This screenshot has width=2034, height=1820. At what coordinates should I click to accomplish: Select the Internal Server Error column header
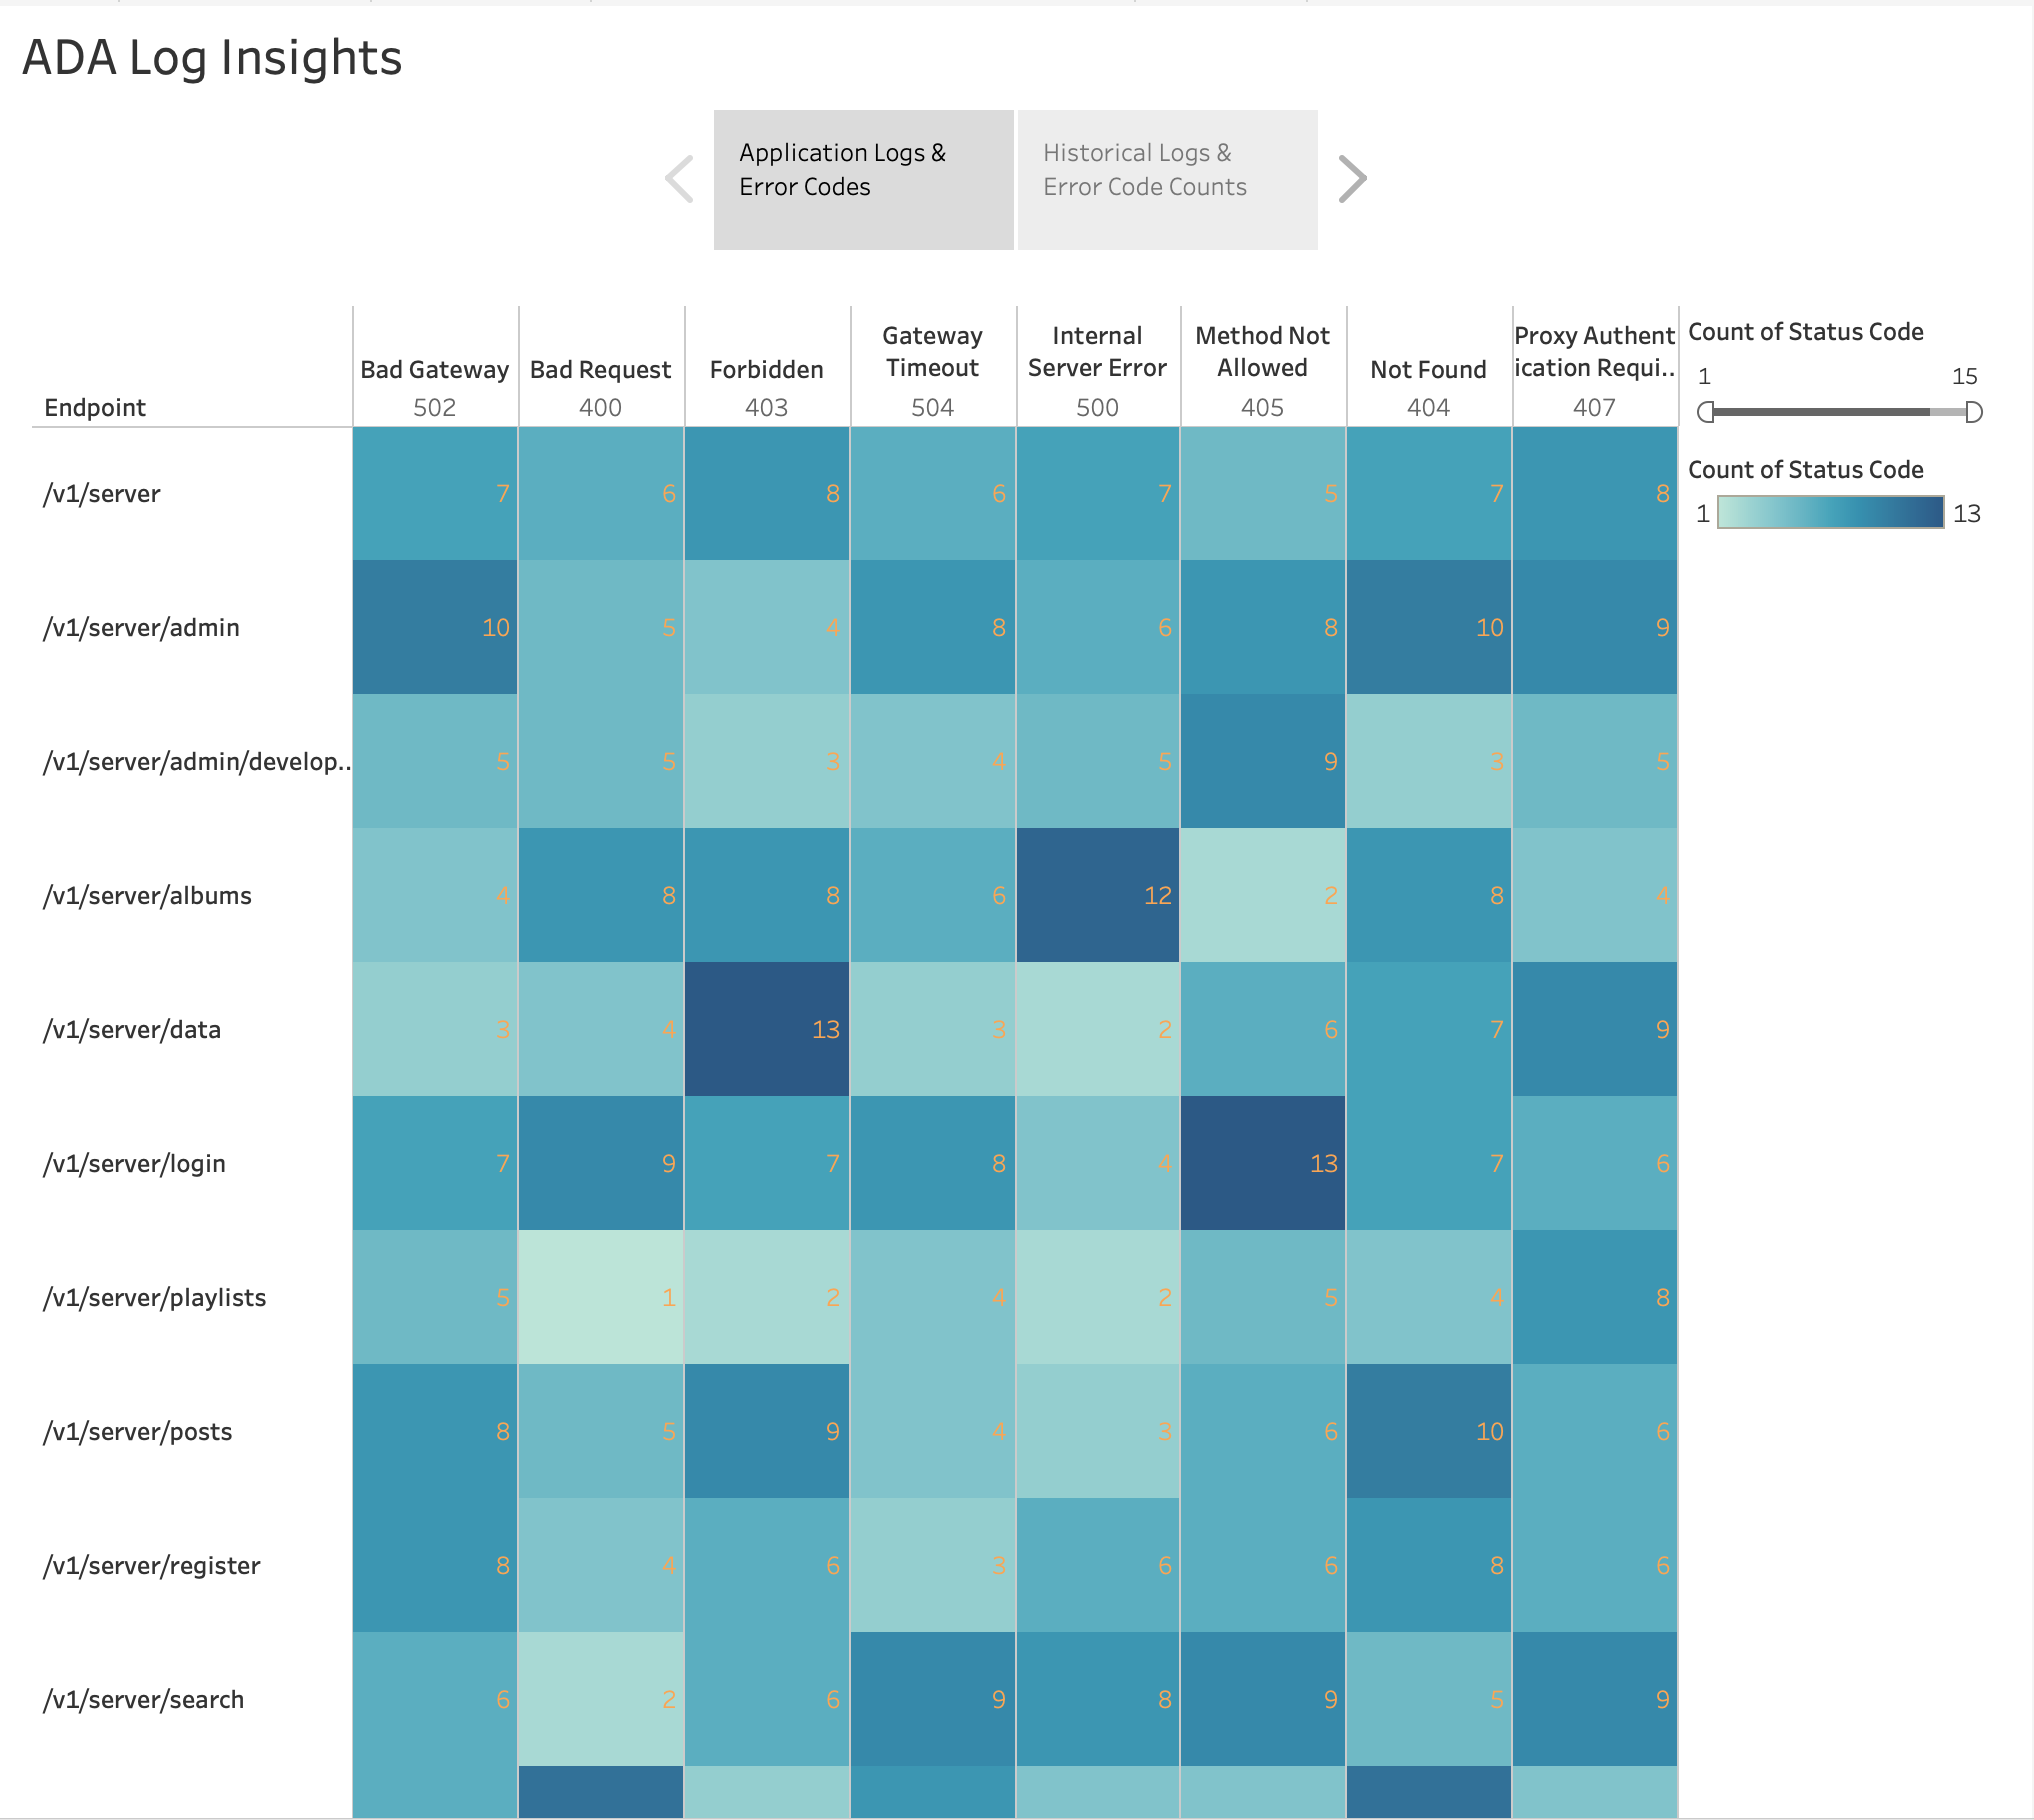[1097, 352]
